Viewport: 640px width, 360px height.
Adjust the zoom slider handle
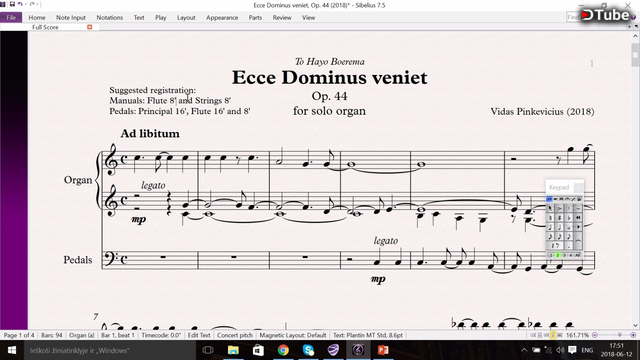620,335
